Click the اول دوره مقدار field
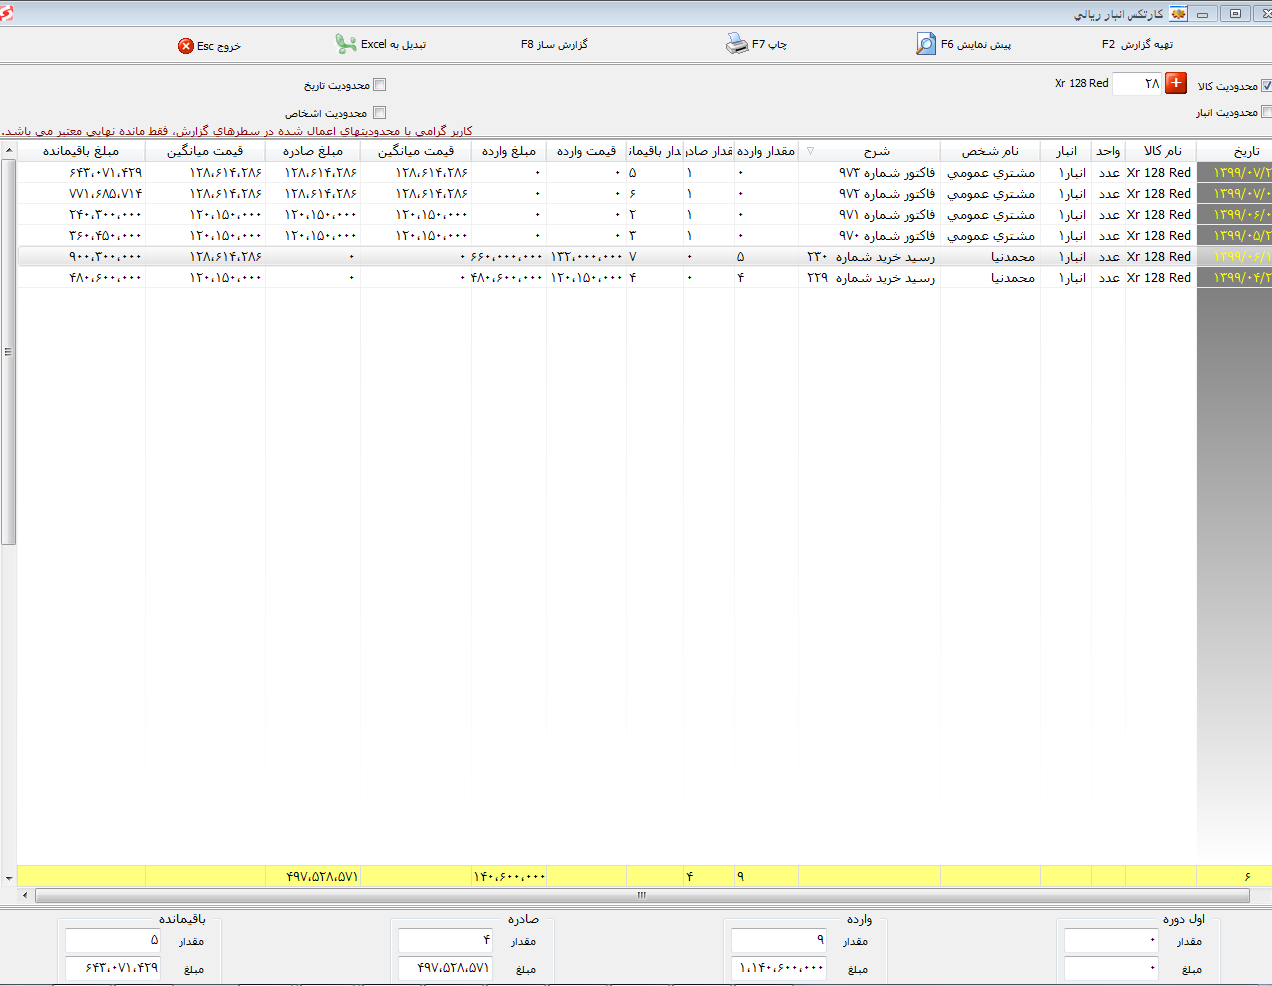The height and width of the screenshot is (986, 1272). click(x=1111, y=941)
